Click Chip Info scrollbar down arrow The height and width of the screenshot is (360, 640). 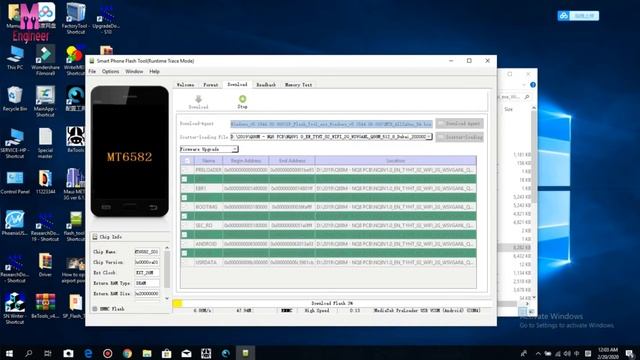point(167,299)
